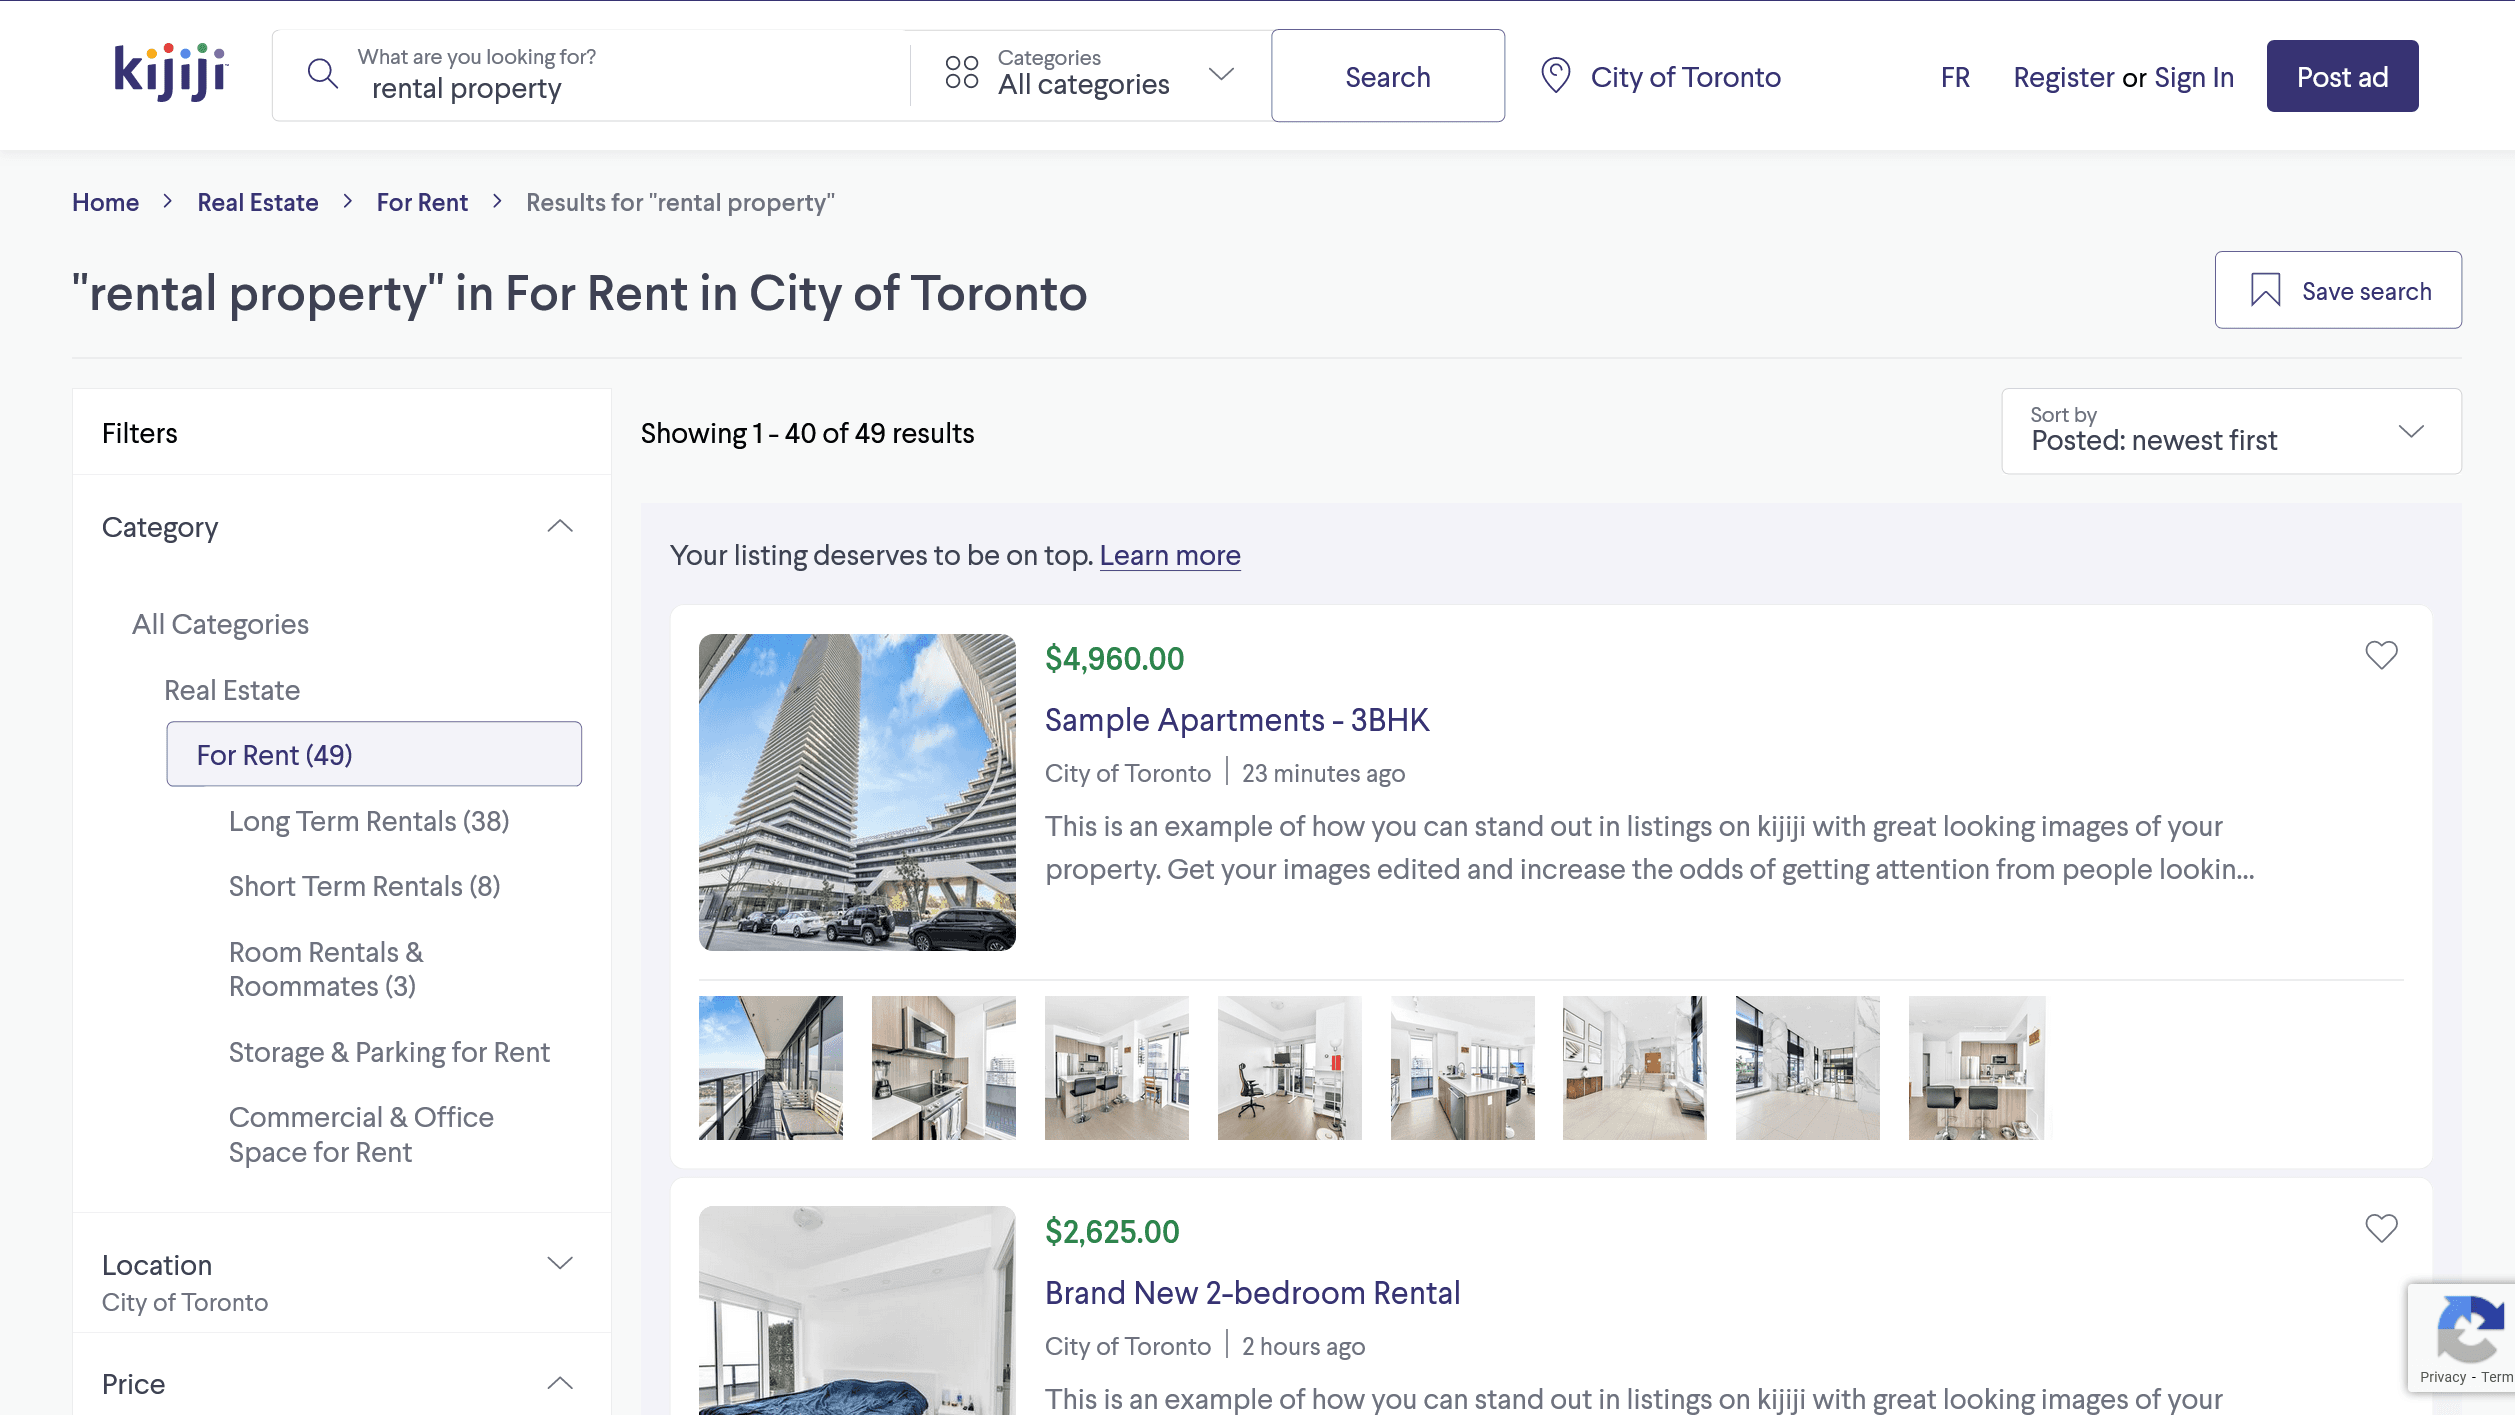The image size is (2515, 1415).
Task: Open the Learn more link
Action: [x=1169, y=554]
